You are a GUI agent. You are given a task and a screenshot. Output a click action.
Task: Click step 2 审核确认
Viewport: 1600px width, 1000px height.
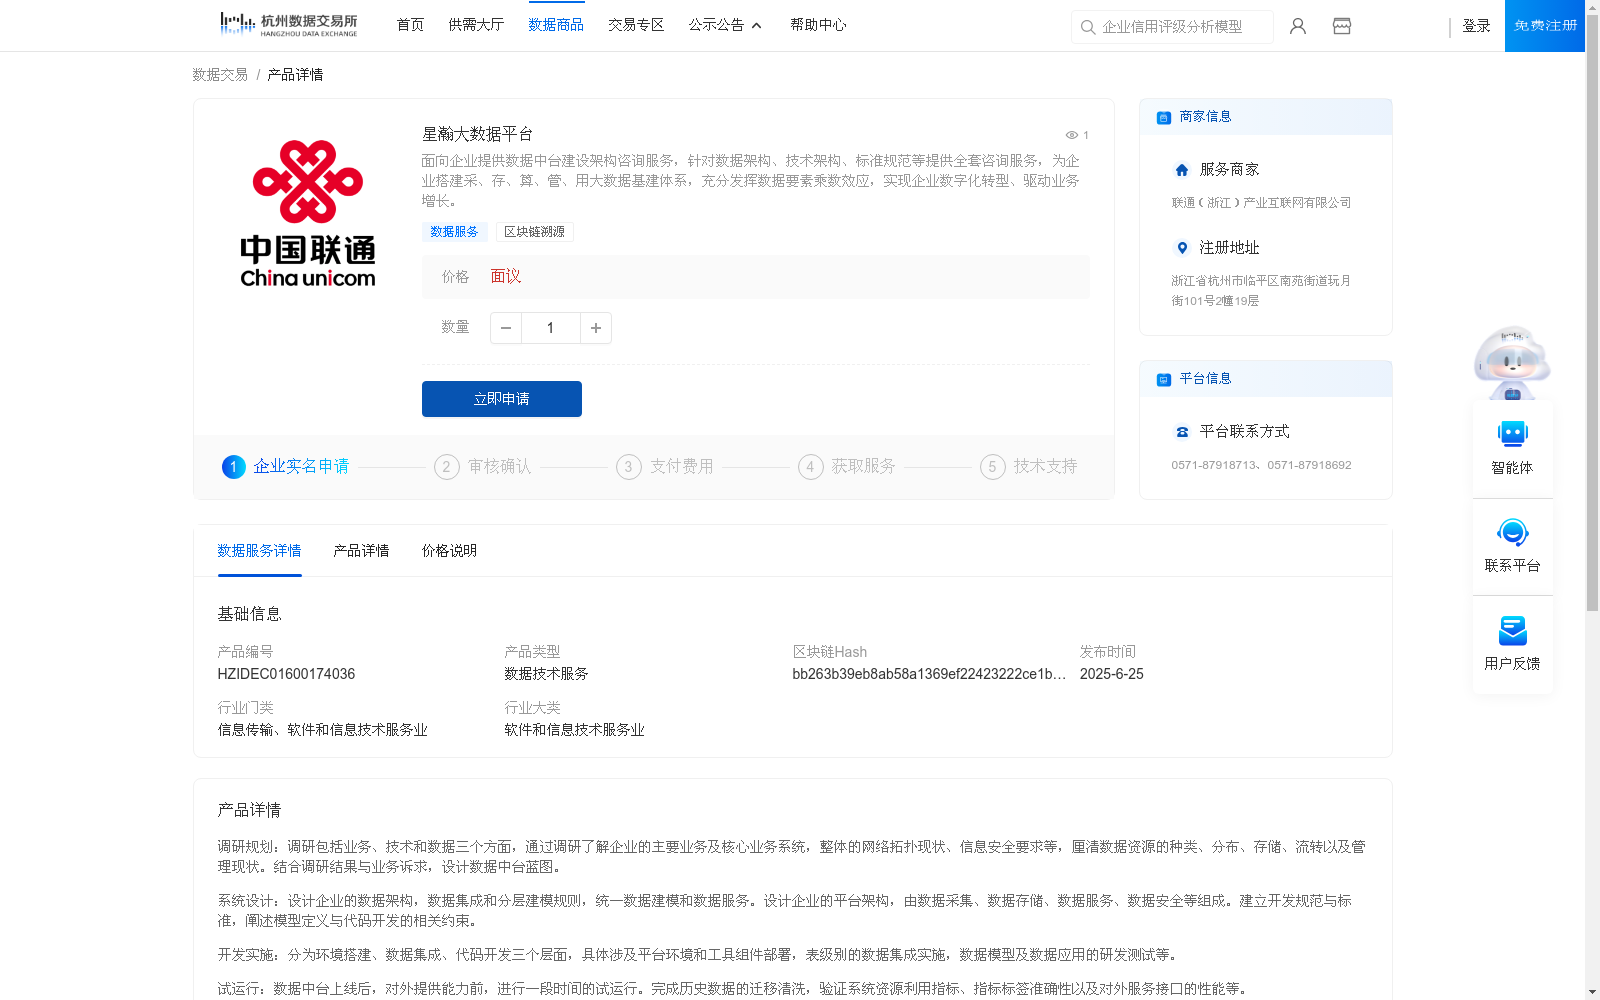point(483,467)
